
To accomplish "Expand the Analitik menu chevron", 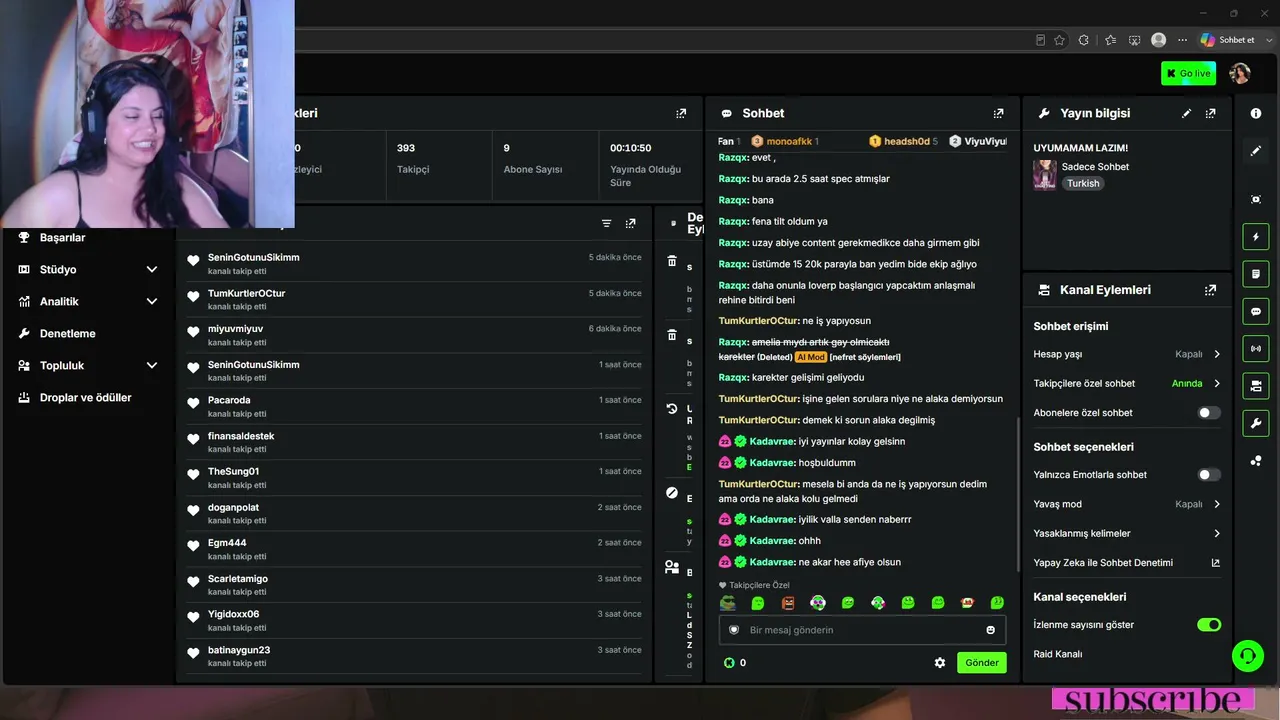I will click(x=152, y=302).
